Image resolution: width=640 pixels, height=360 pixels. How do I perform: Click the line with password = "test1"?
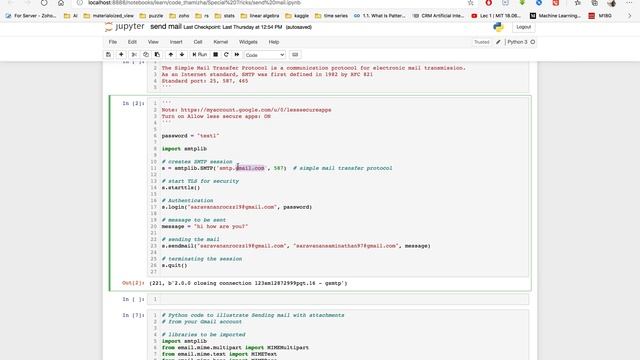point(190,136)
